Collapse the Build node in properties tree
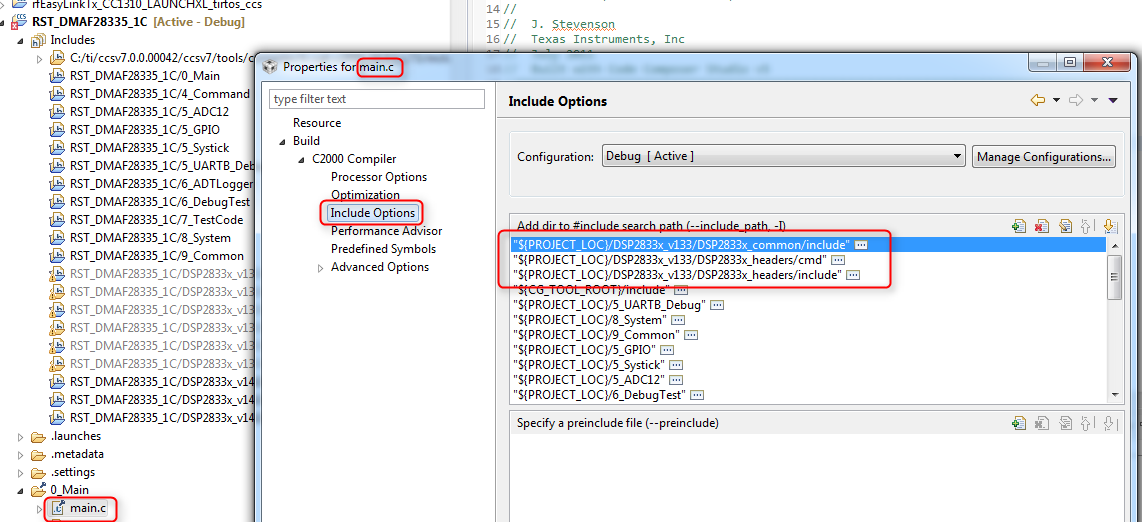The image size is (1142, 522). pyautogui.click(x=282, y=141)
